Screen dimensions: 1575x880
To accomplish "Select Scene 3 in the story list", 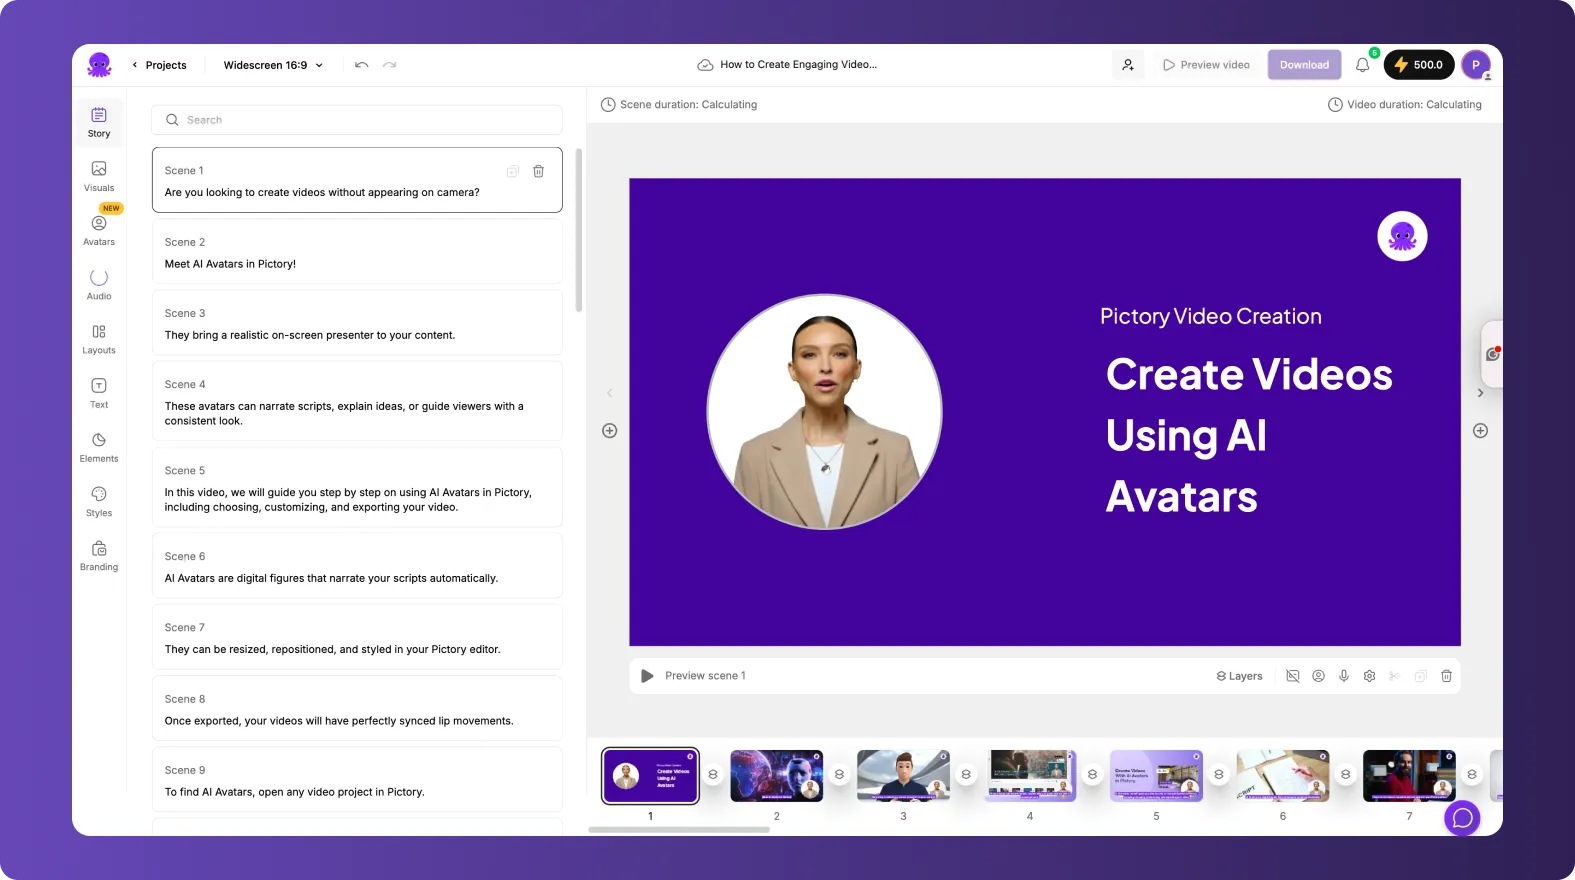I will [x=357, y=323].
